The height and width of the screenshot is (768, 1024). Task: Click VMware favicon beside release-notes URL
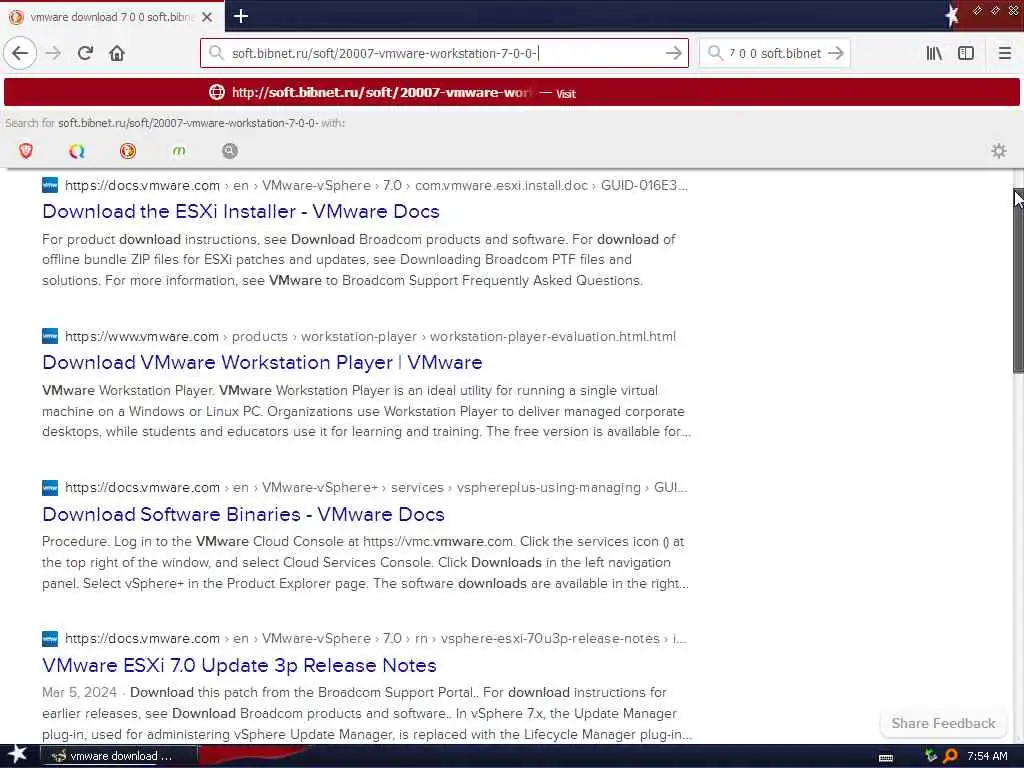coord(50,638)
